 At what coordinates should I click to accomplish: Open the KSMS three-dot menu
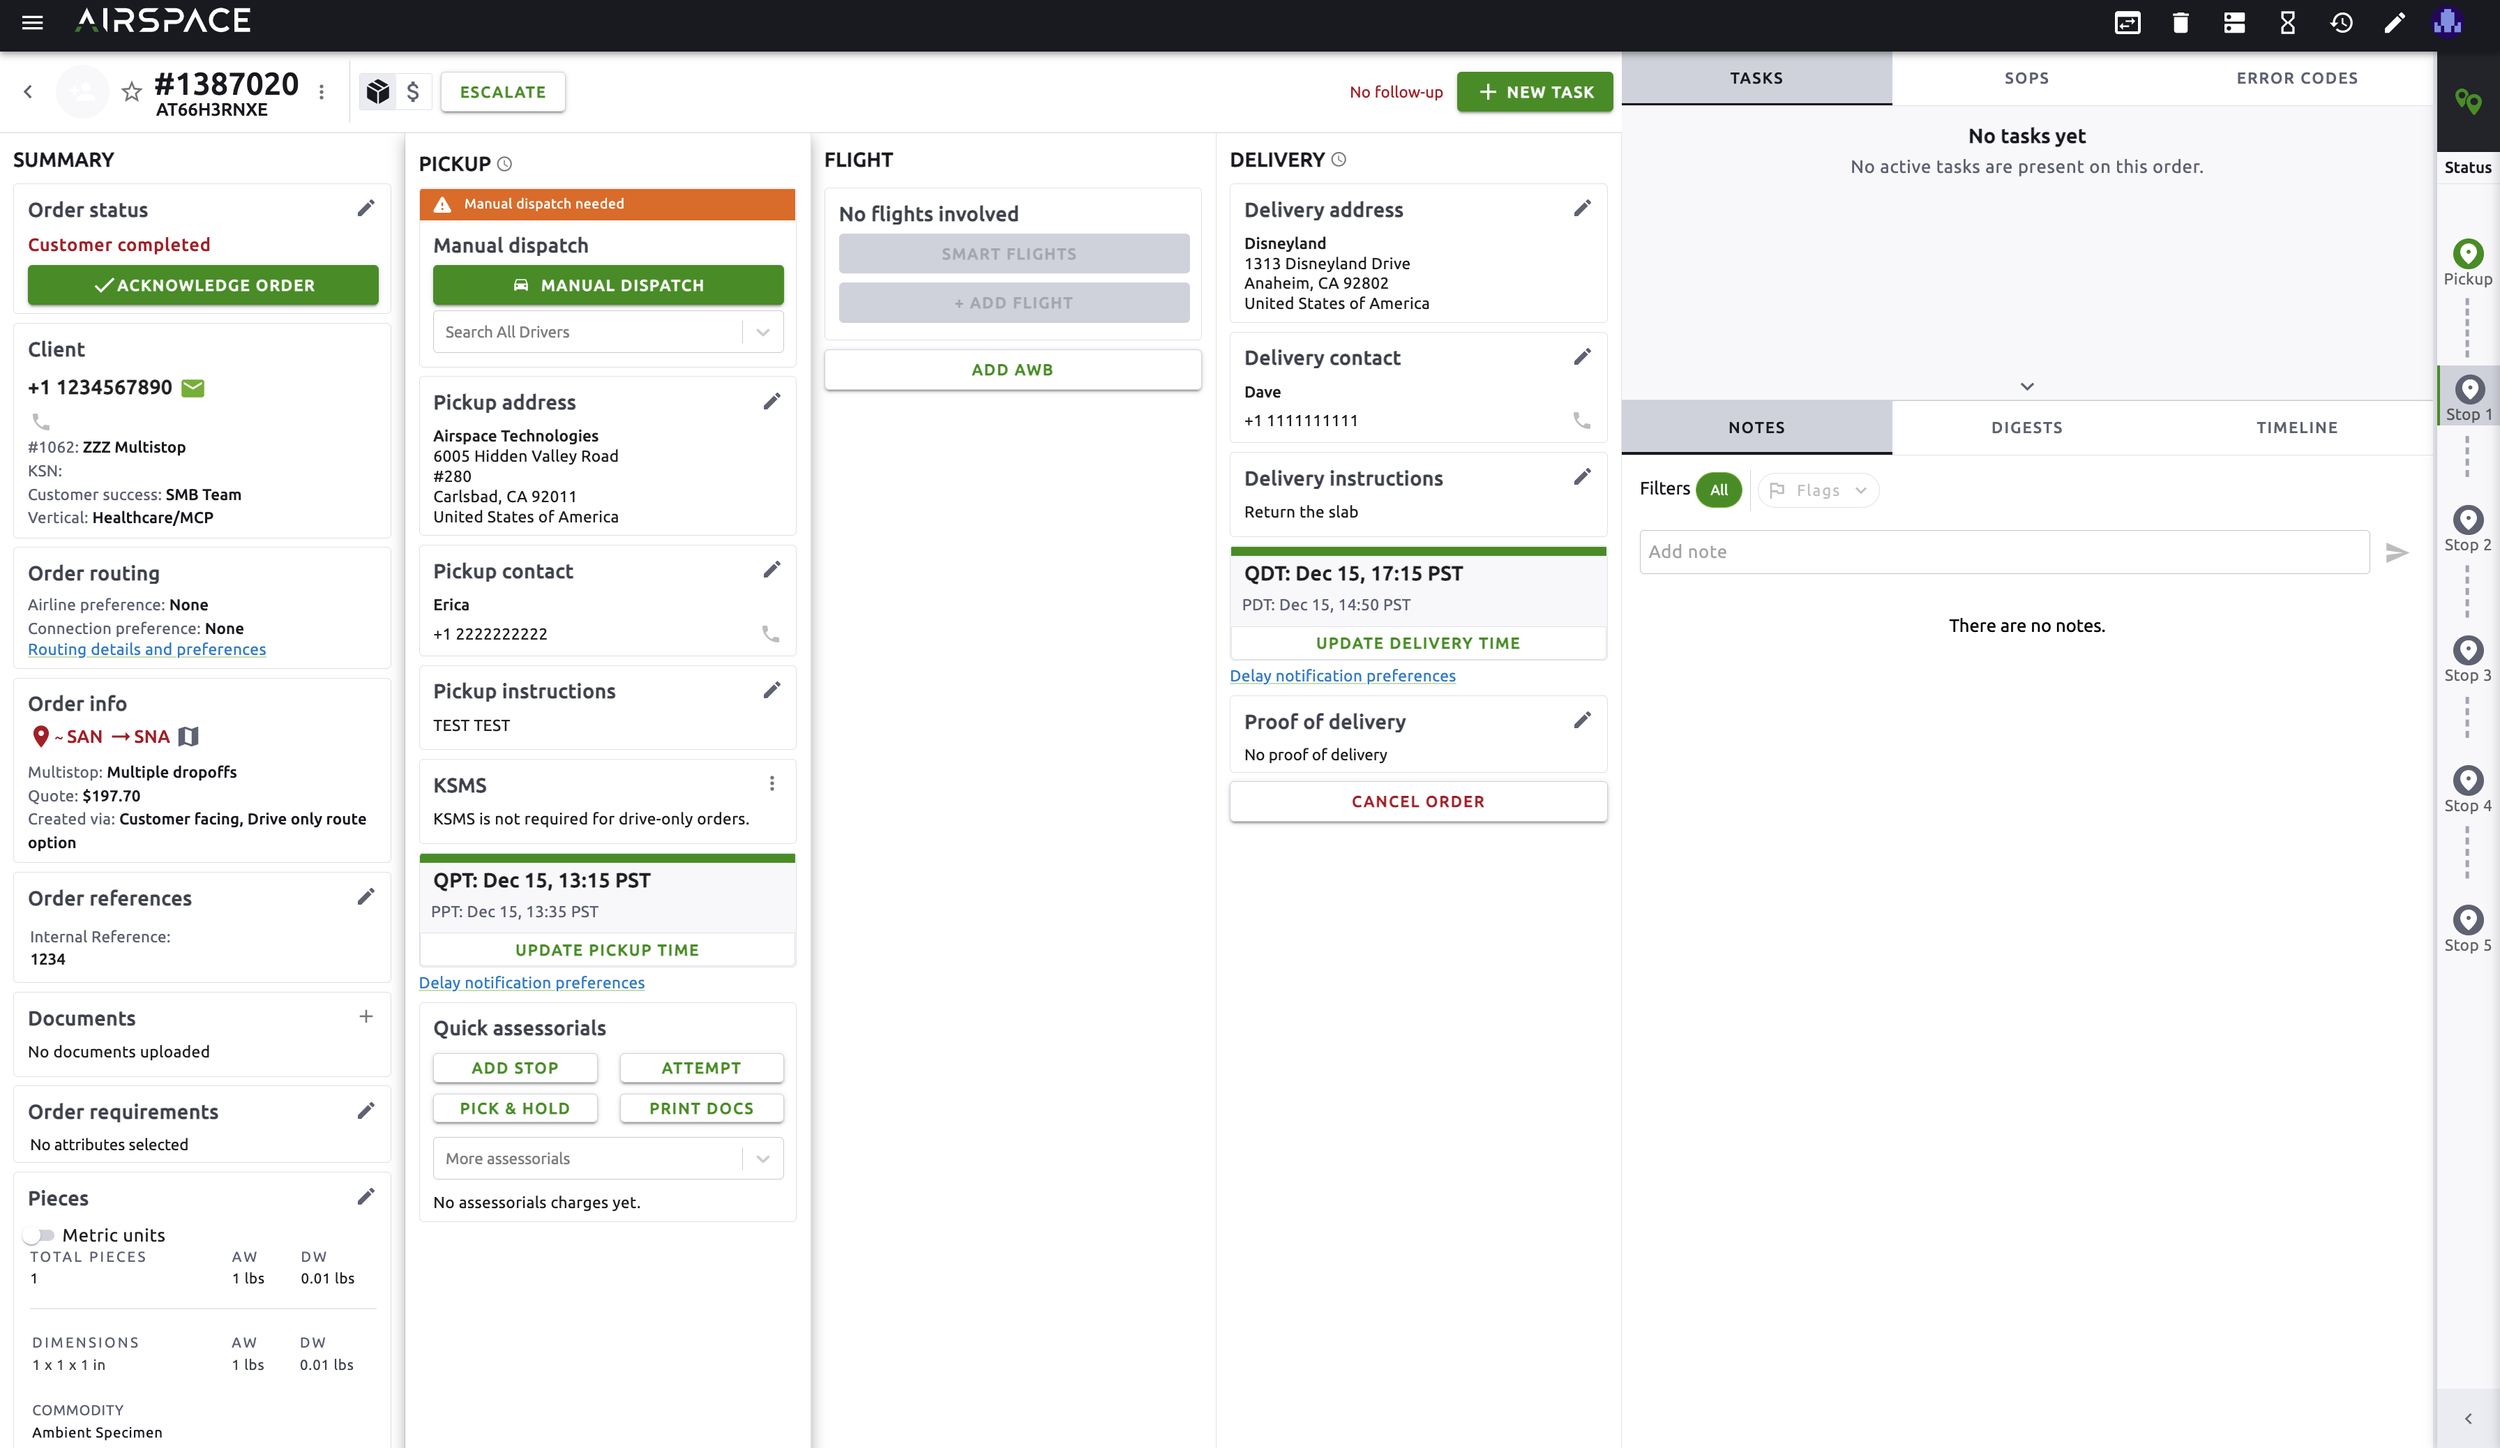coord(771,784)
